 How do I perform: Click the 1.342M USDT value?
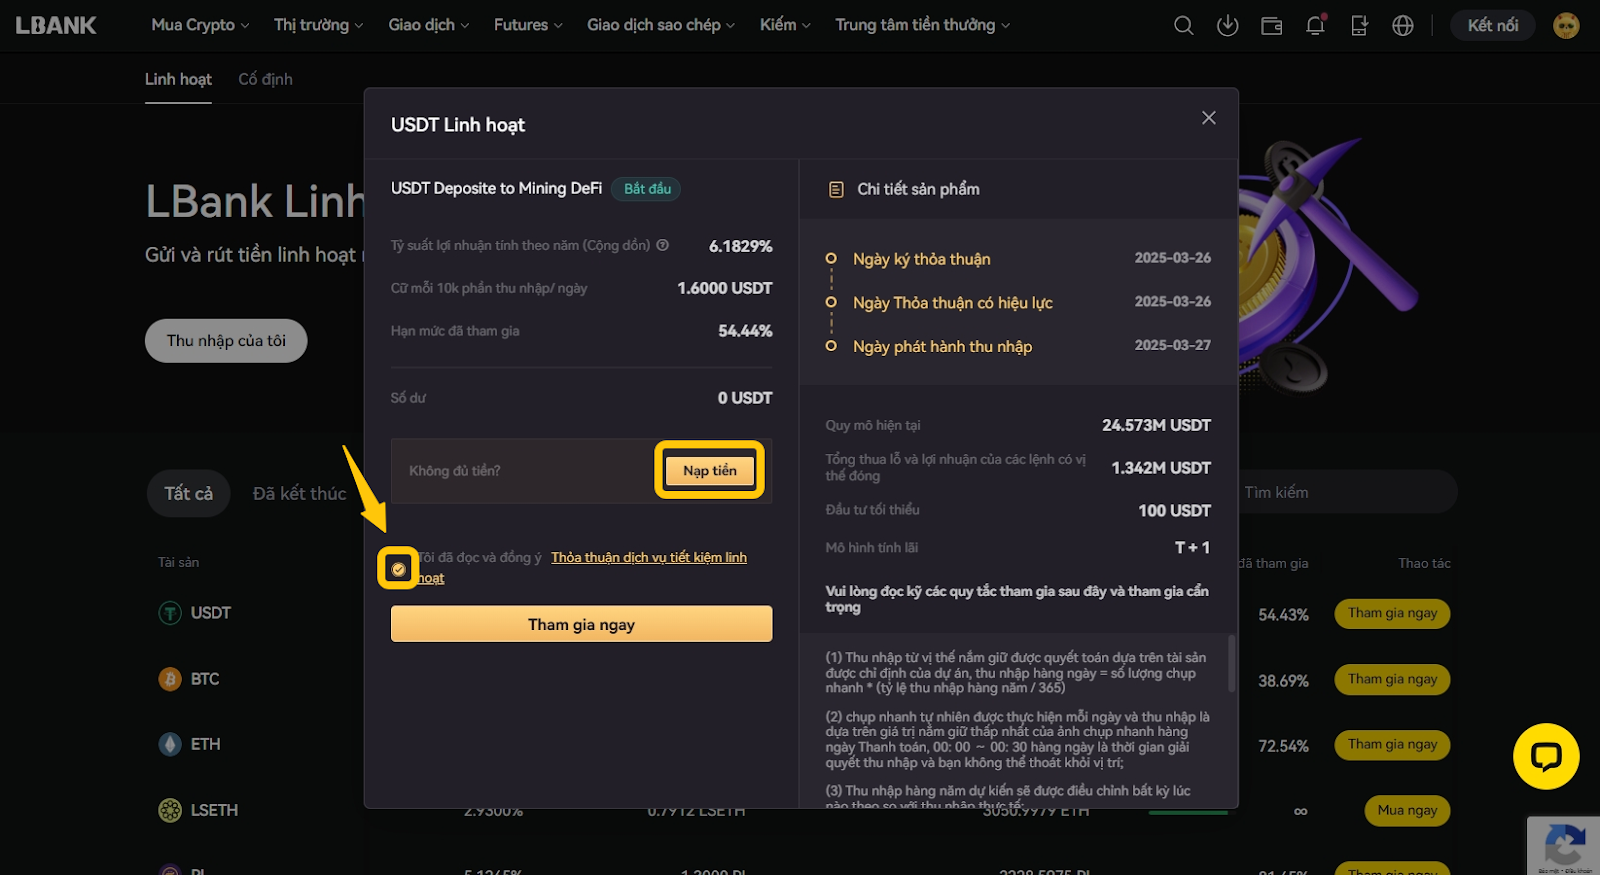point(1161,468)
